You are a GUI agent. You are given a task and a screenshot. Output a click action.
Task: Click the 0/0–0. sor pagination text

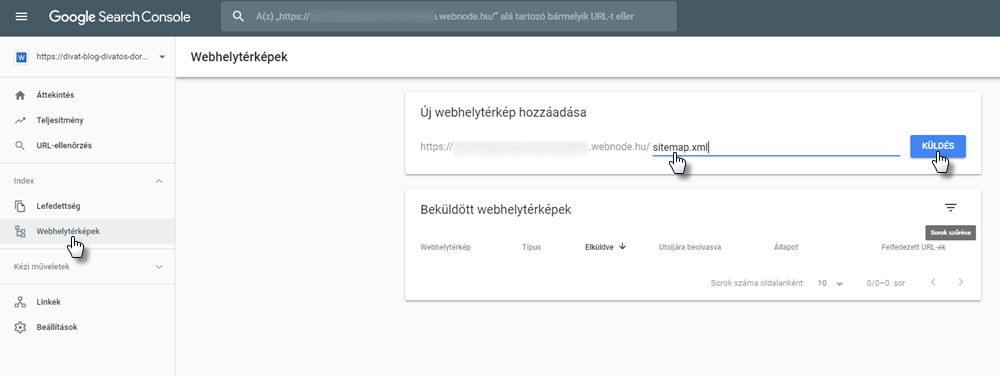click(885, 283)
